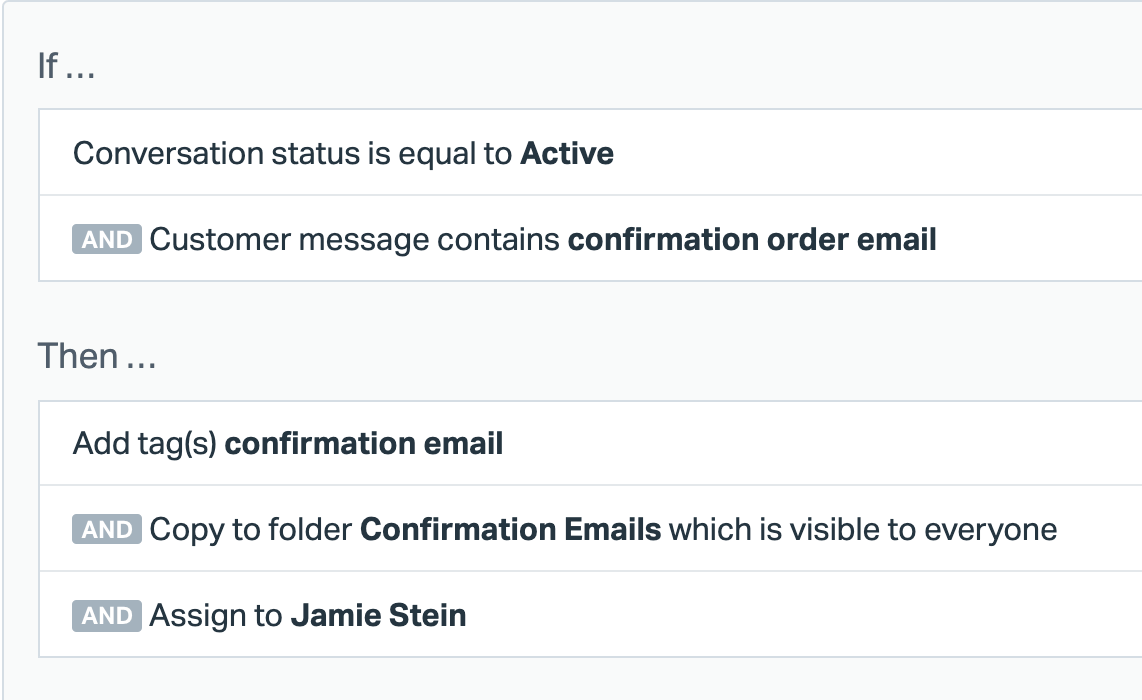
Task: Select the "confirmation email" tag value
Action: [x=364, y=443]
